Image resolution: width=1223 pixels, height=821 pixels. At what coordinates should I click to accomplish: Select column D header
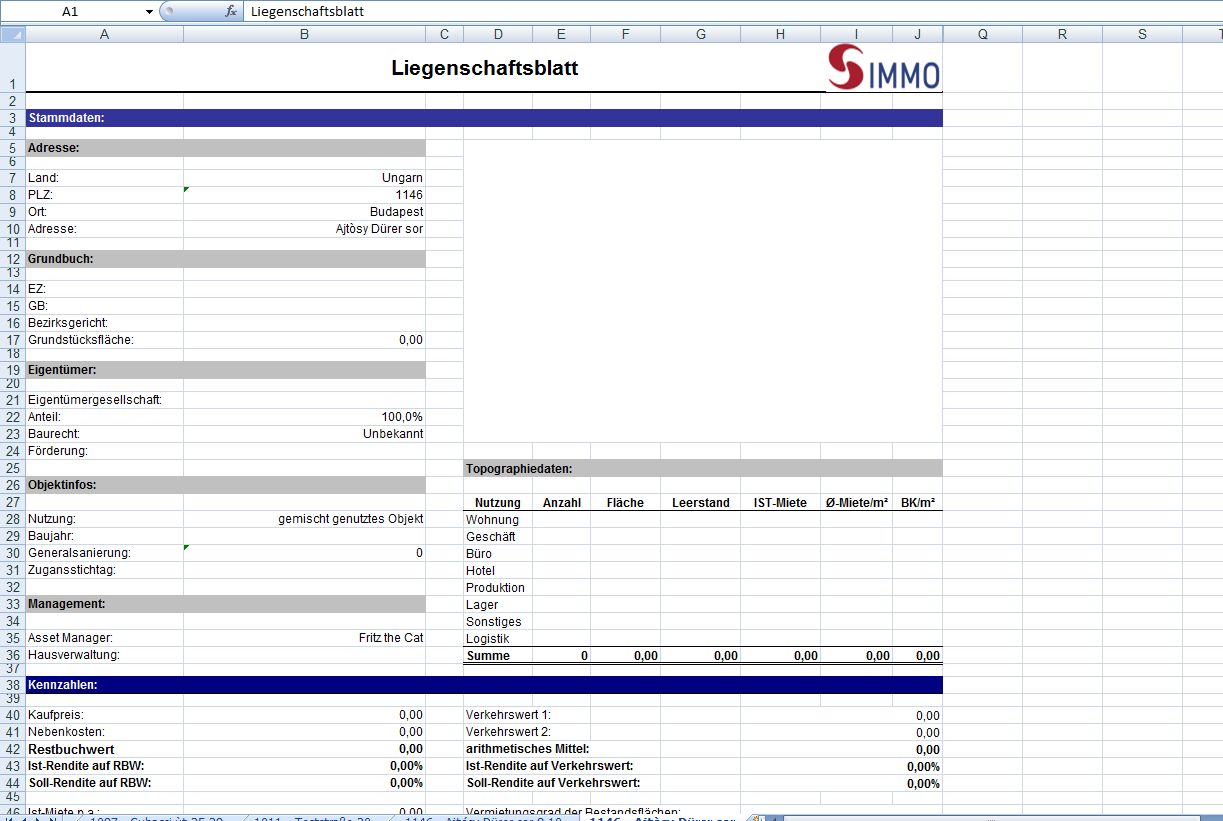pos(498,34)
